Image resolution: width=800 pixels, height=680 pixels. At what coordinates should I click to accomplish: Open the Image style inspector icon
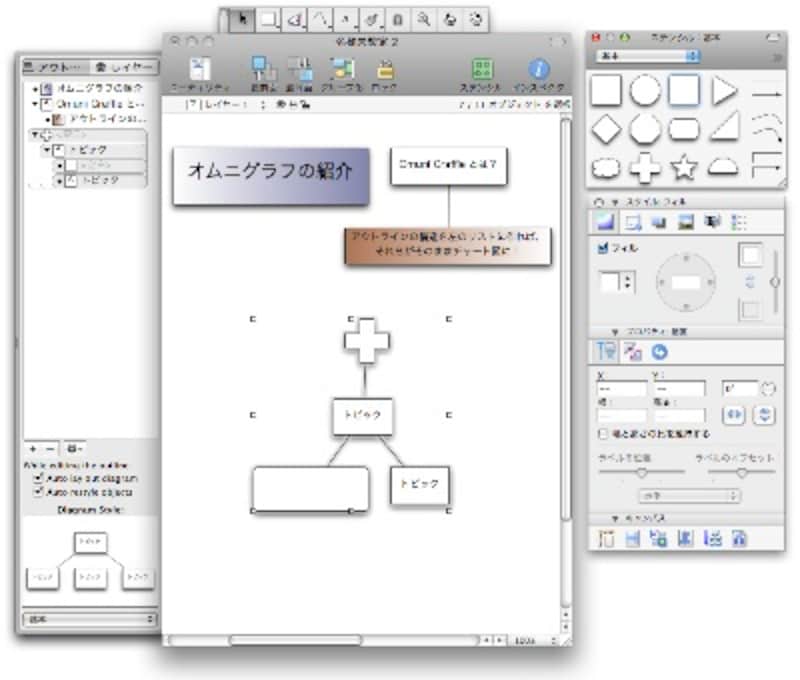click(x=685, y=222)
